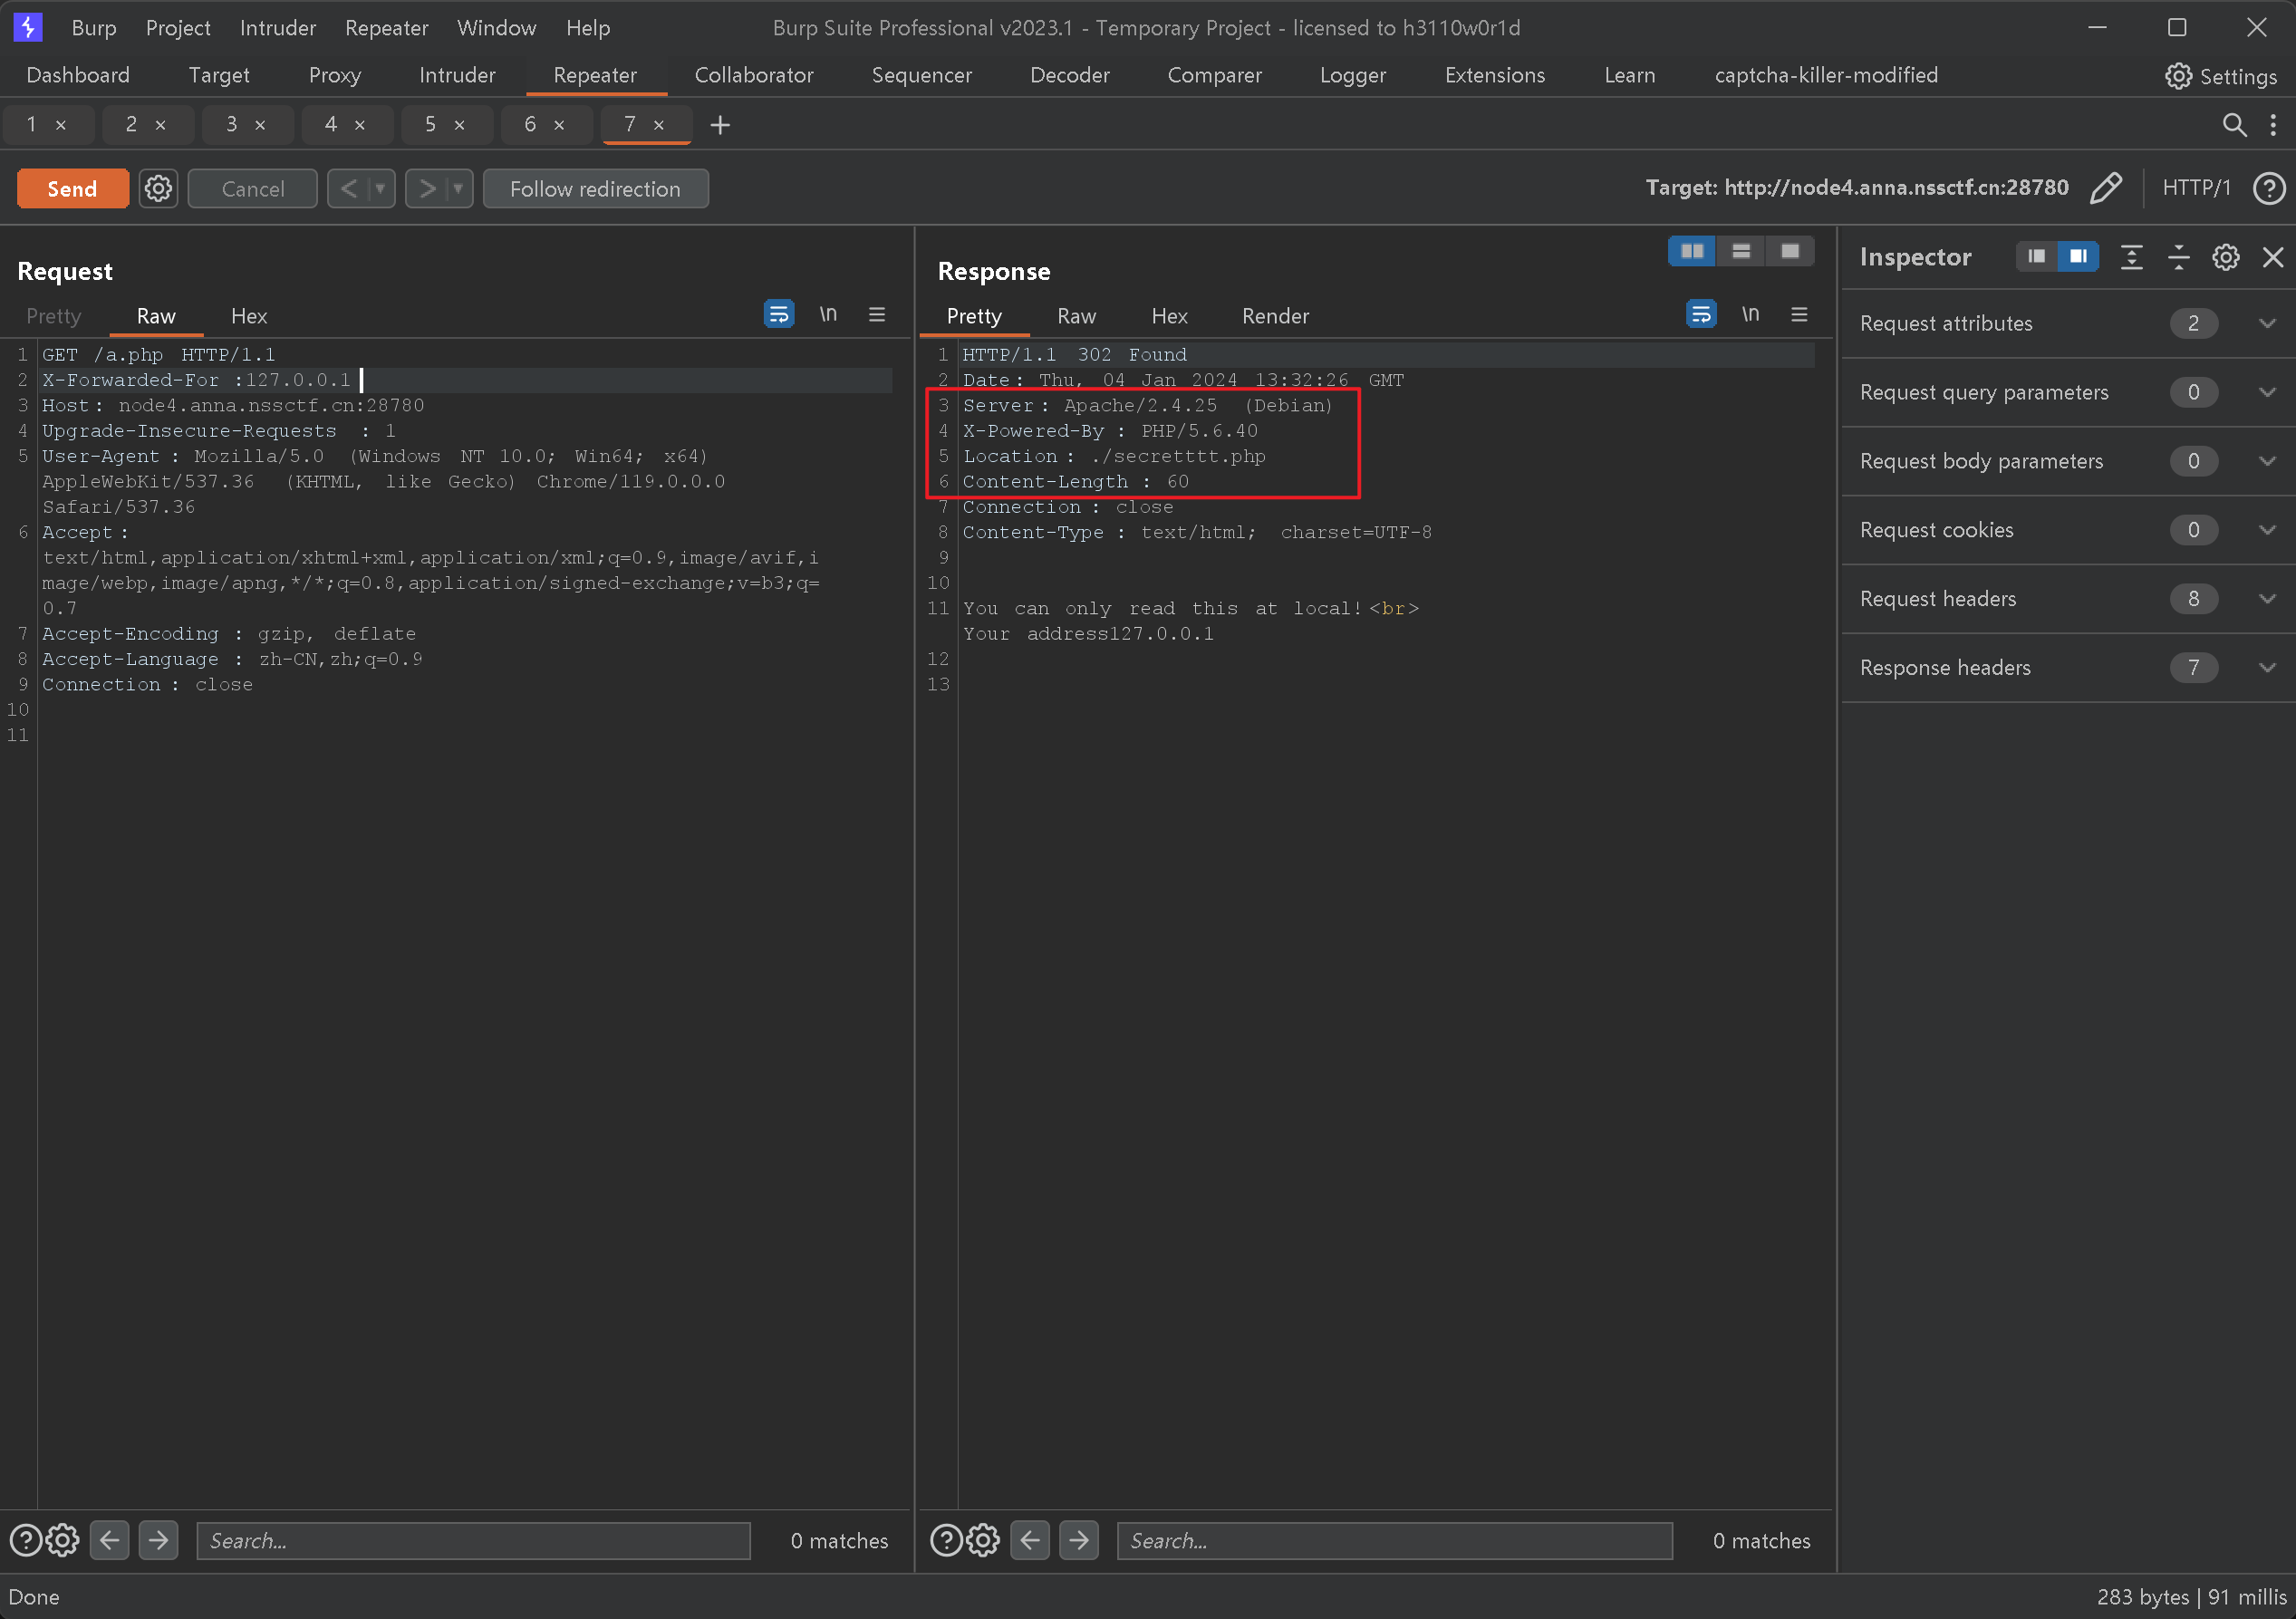Open the Collaborator tab
2296x1619 pixels.
click(x=752, y=73)
